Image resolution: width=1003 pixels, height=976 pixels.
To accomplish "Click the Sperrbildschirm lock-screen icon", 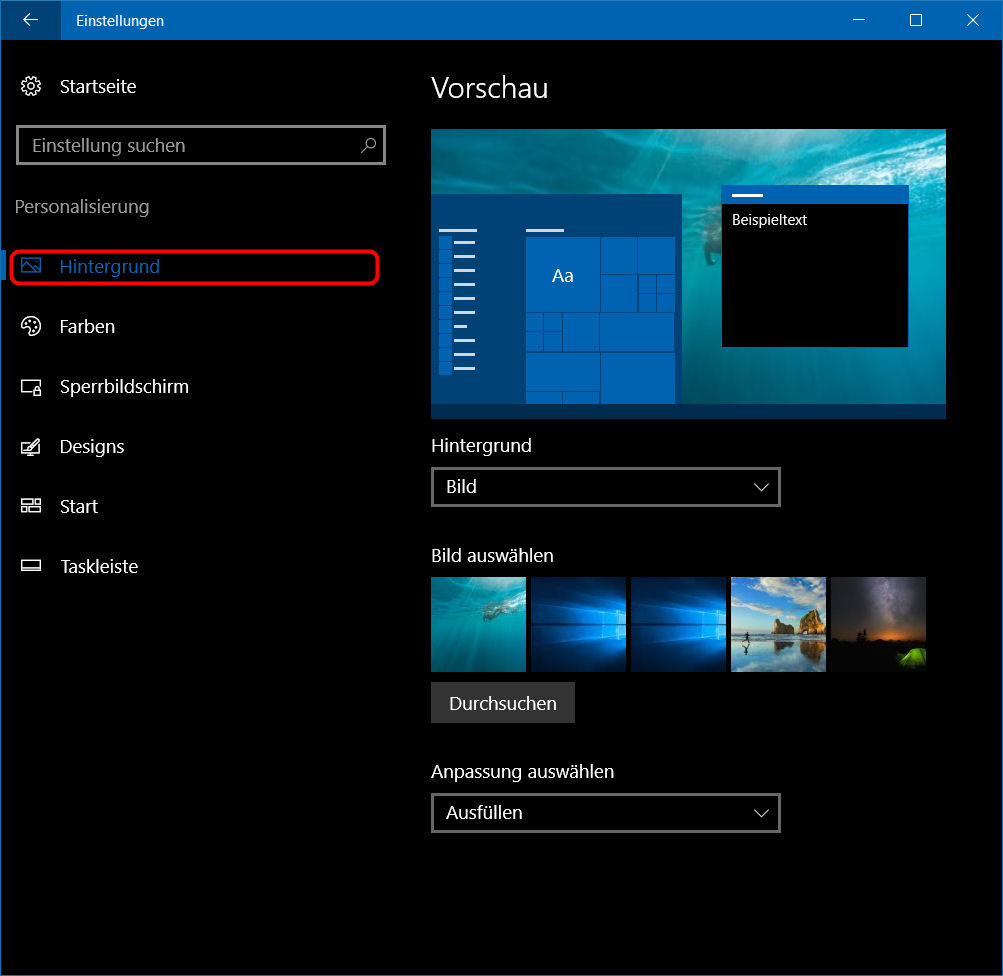I will pyautogui.click(x=31, y=387).
